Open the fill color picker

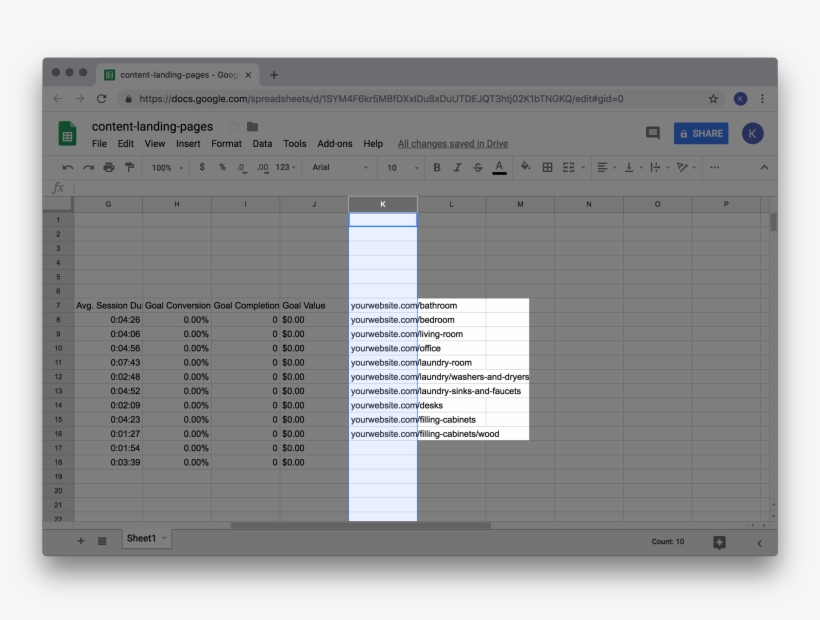click(526, 168)
